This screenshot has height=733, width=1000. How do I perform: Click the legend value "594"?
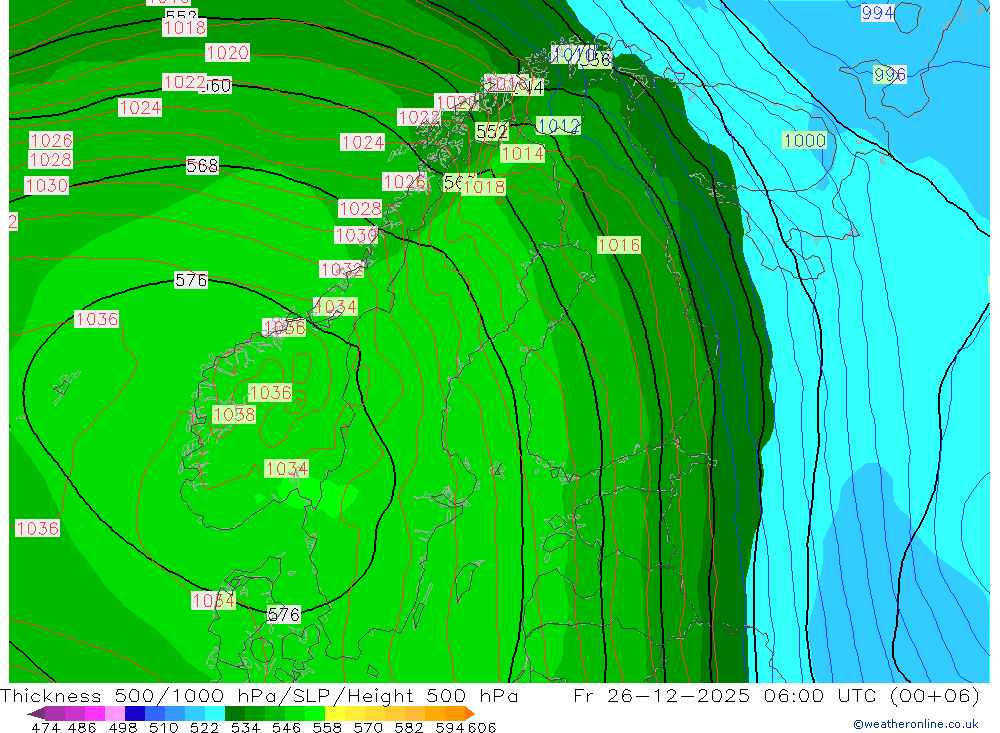450,727
